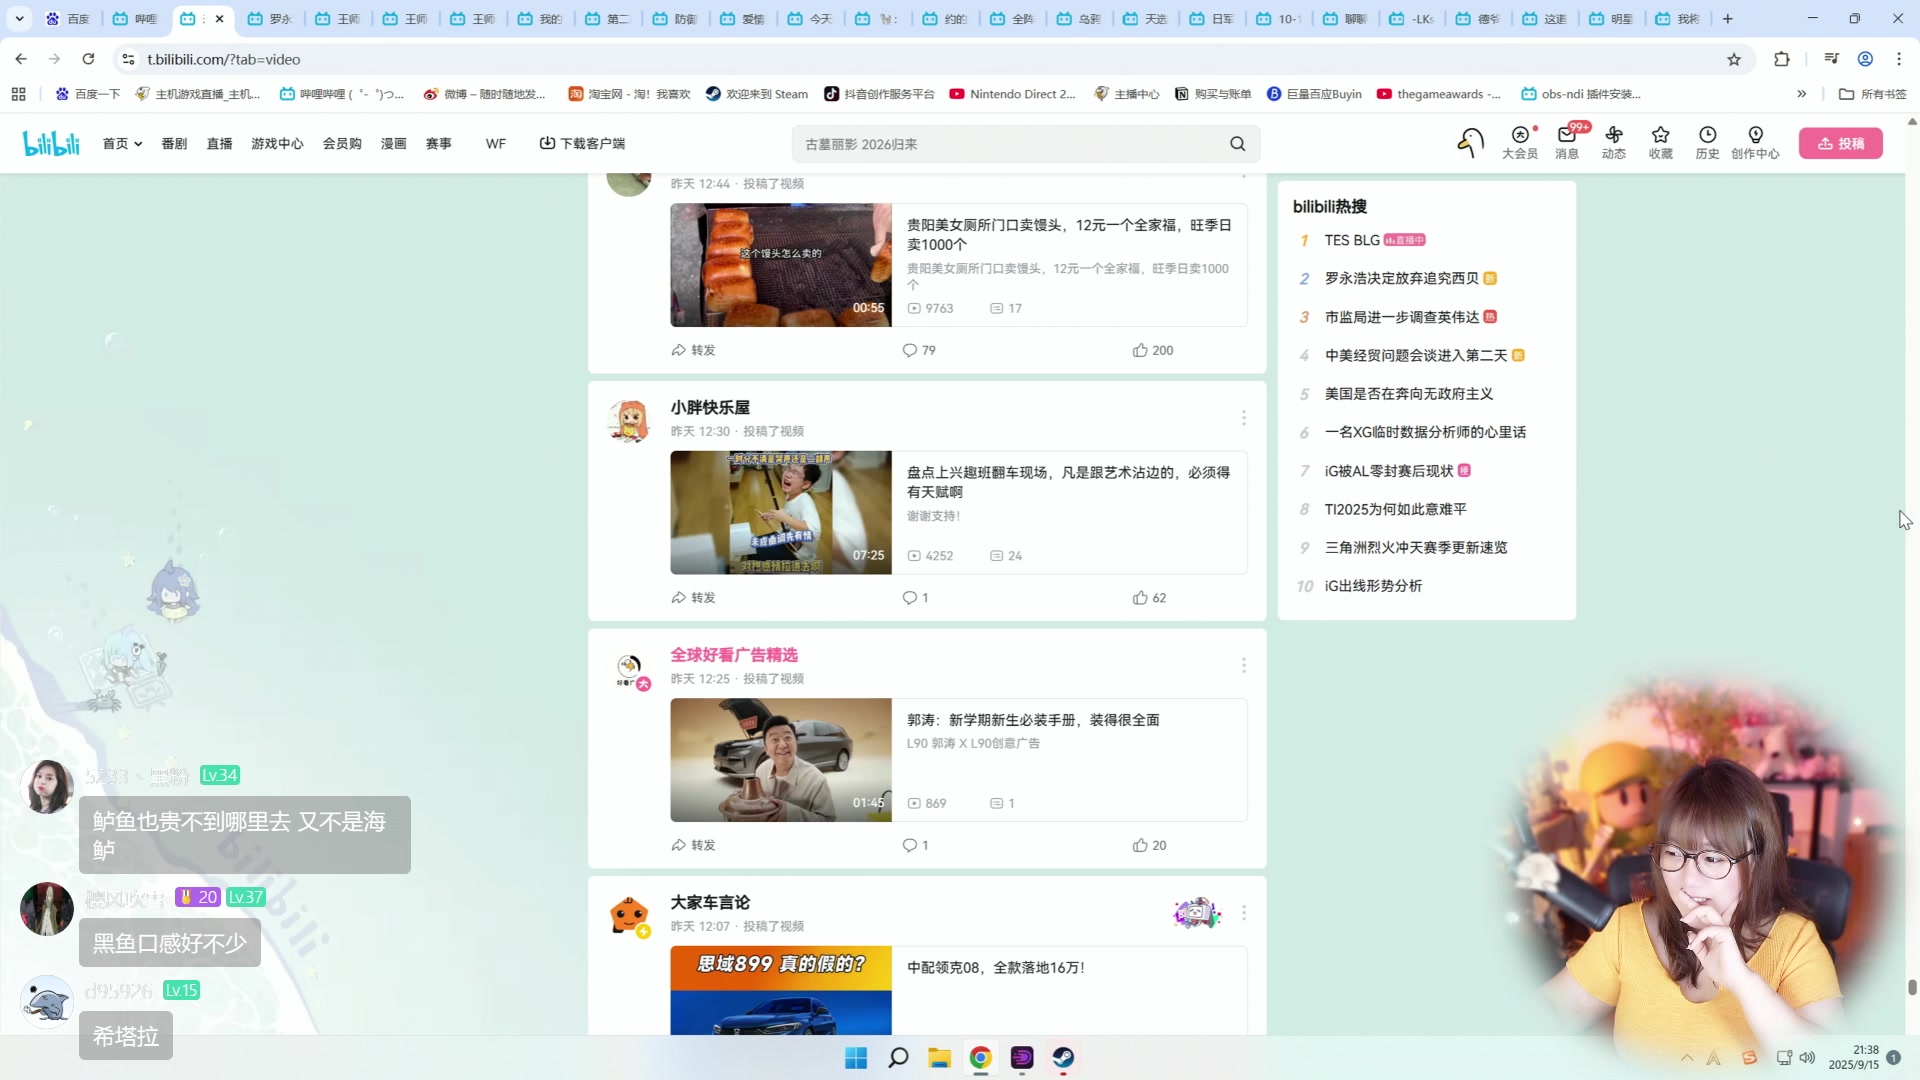
Task: Play the 馒头 video thumbnail
Action: click(780, 265)
